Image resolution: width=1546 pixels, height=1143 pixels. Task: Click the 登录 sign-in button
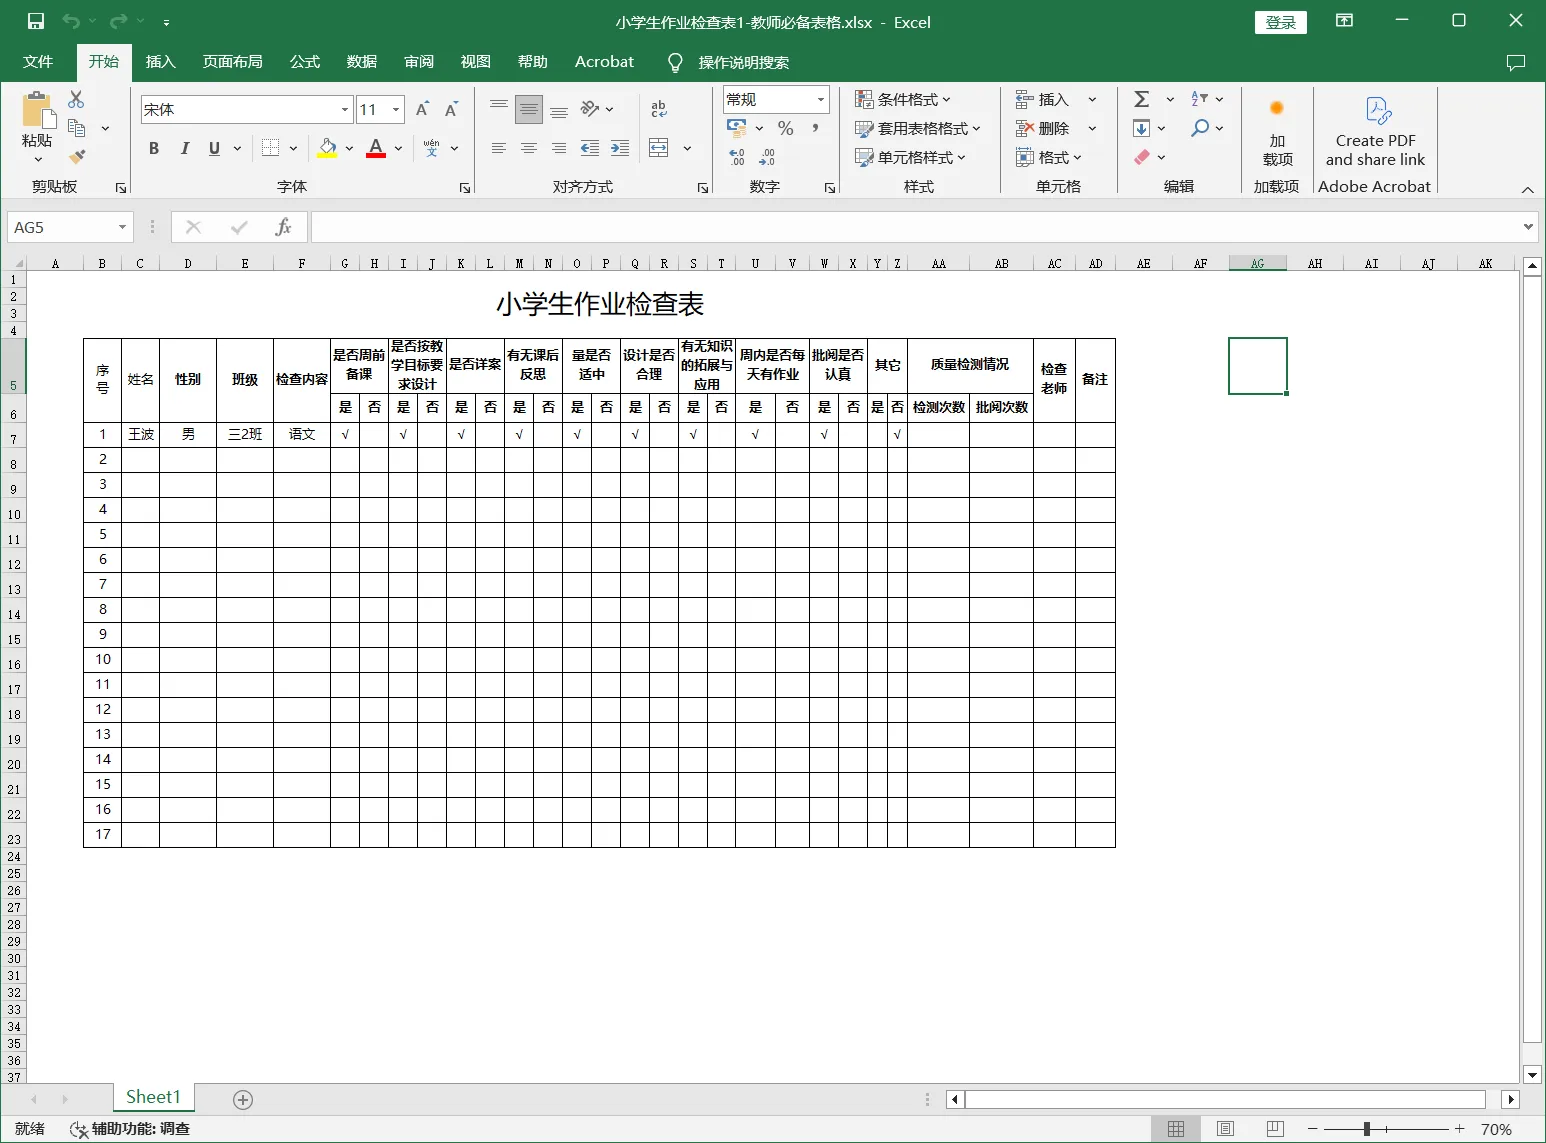coord(1280,22)
